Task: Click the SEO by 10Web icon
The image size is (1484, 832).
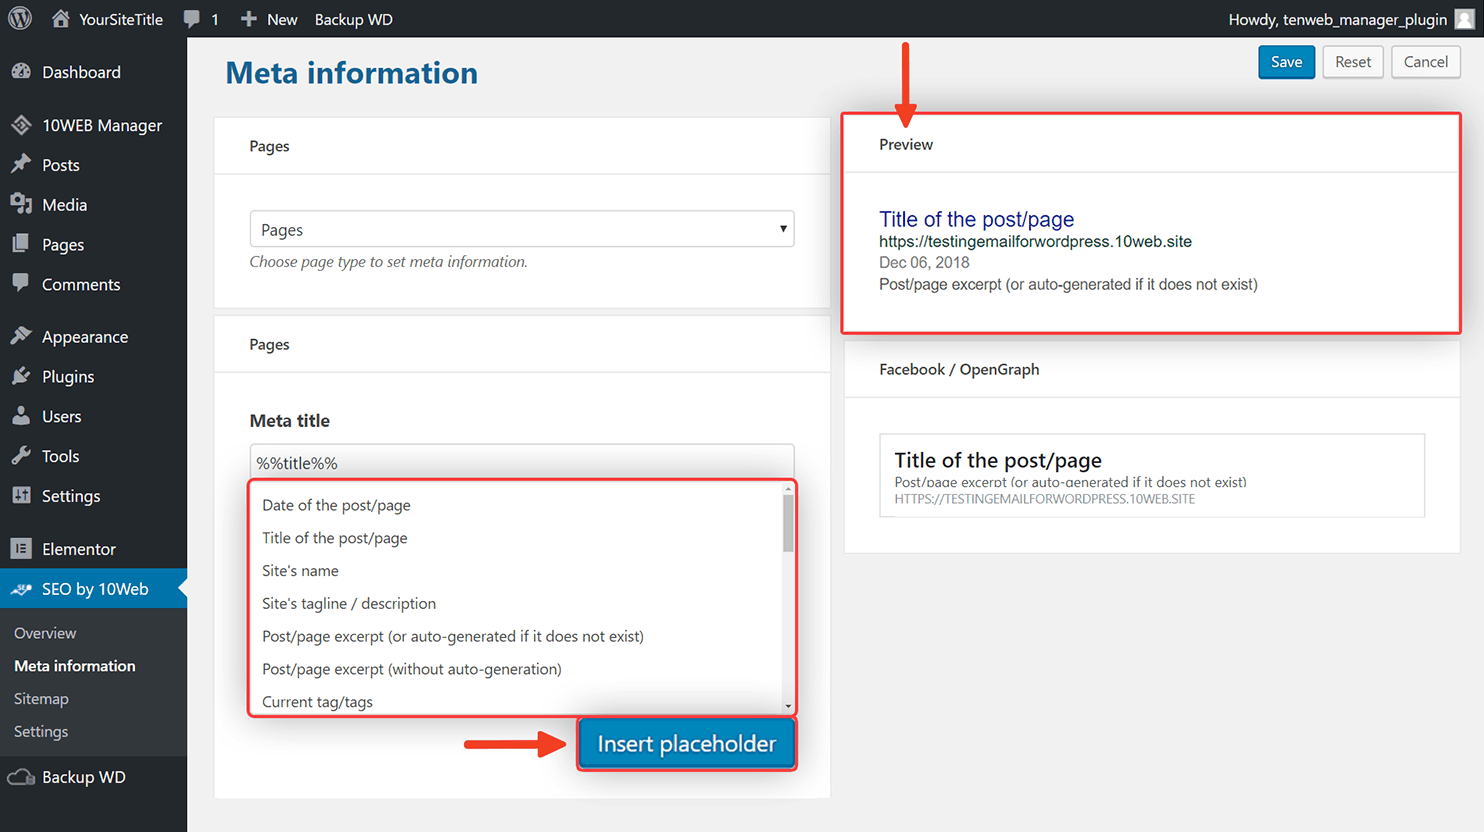Action: (21, 589)
